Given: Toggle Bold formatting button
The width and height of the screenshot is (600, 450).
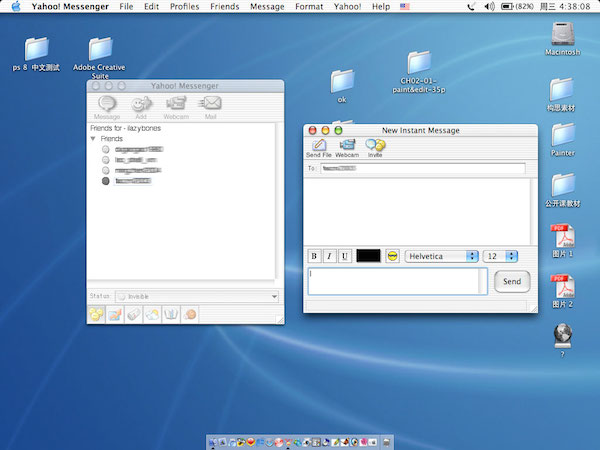Looking at the screenshot, I should pos(314,256).
